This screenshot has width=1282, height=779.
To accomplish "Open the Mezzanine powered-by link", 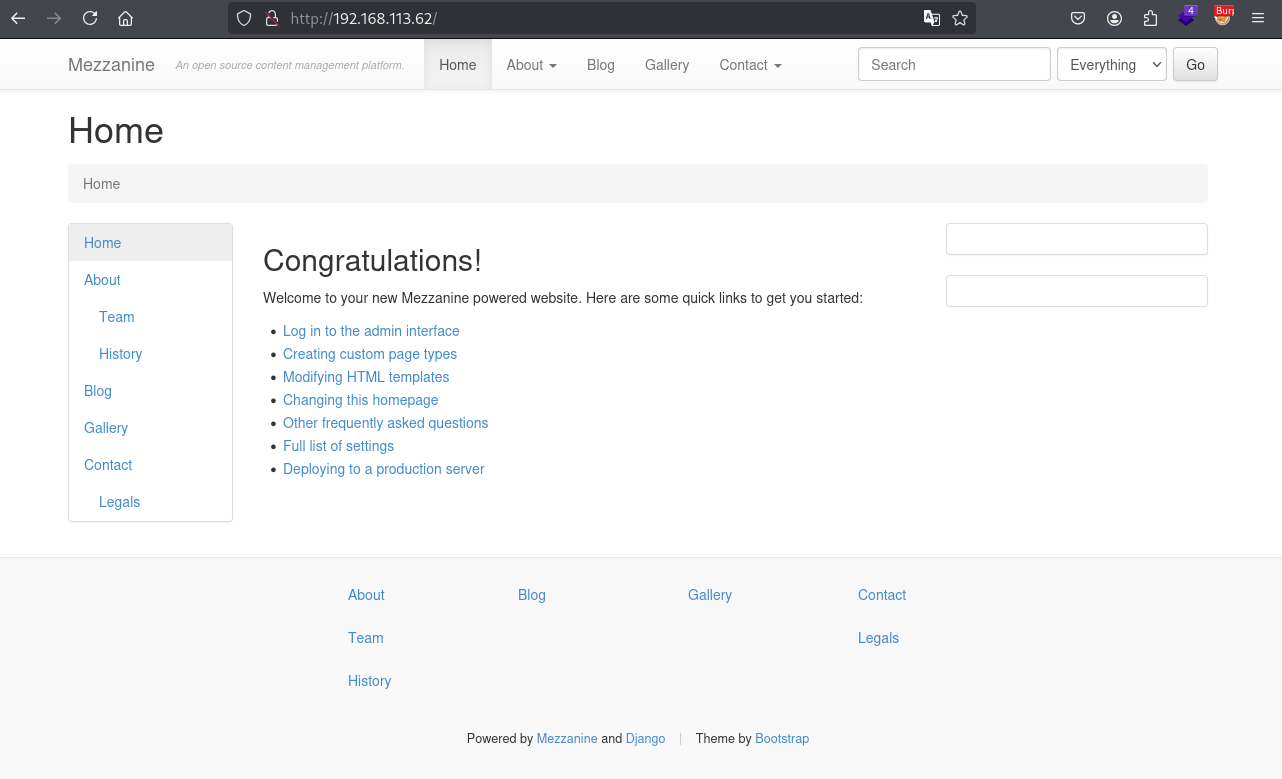I will 567,739.
